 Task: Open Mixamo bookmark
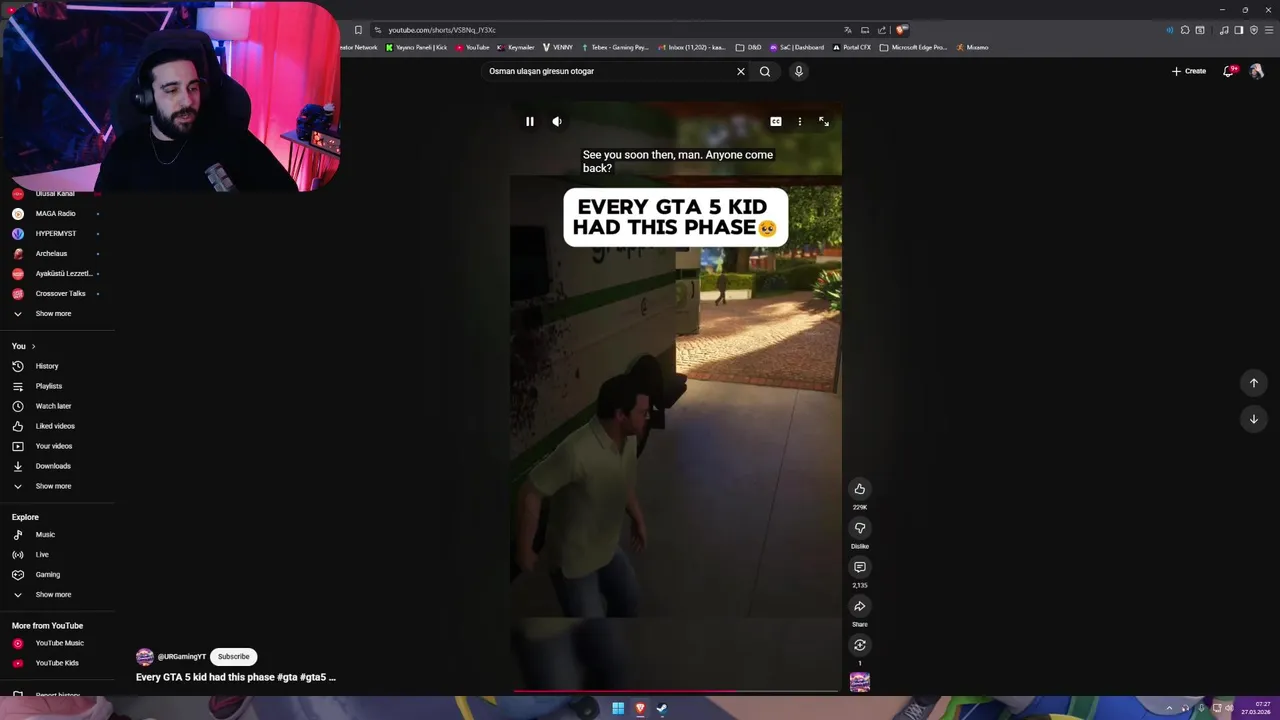click(972, 48)
